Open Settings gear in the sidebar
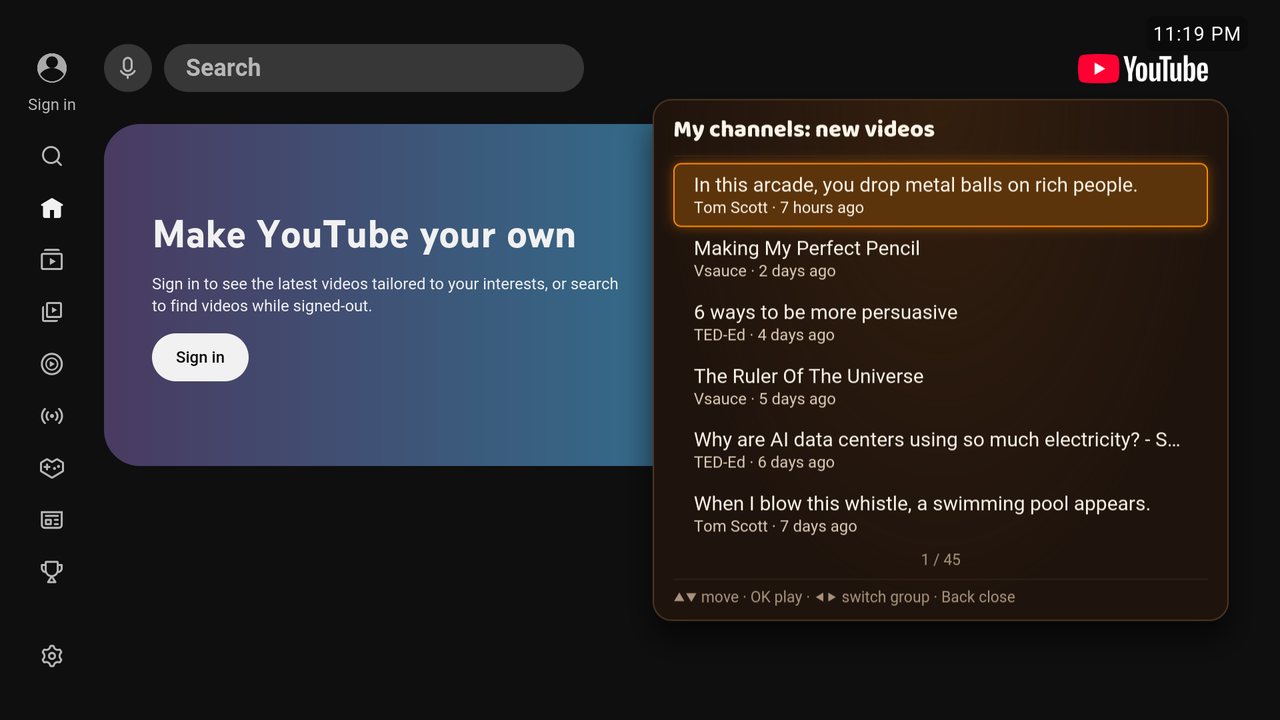The width and height of the screenshot is (1280, 720). [52, 656]
